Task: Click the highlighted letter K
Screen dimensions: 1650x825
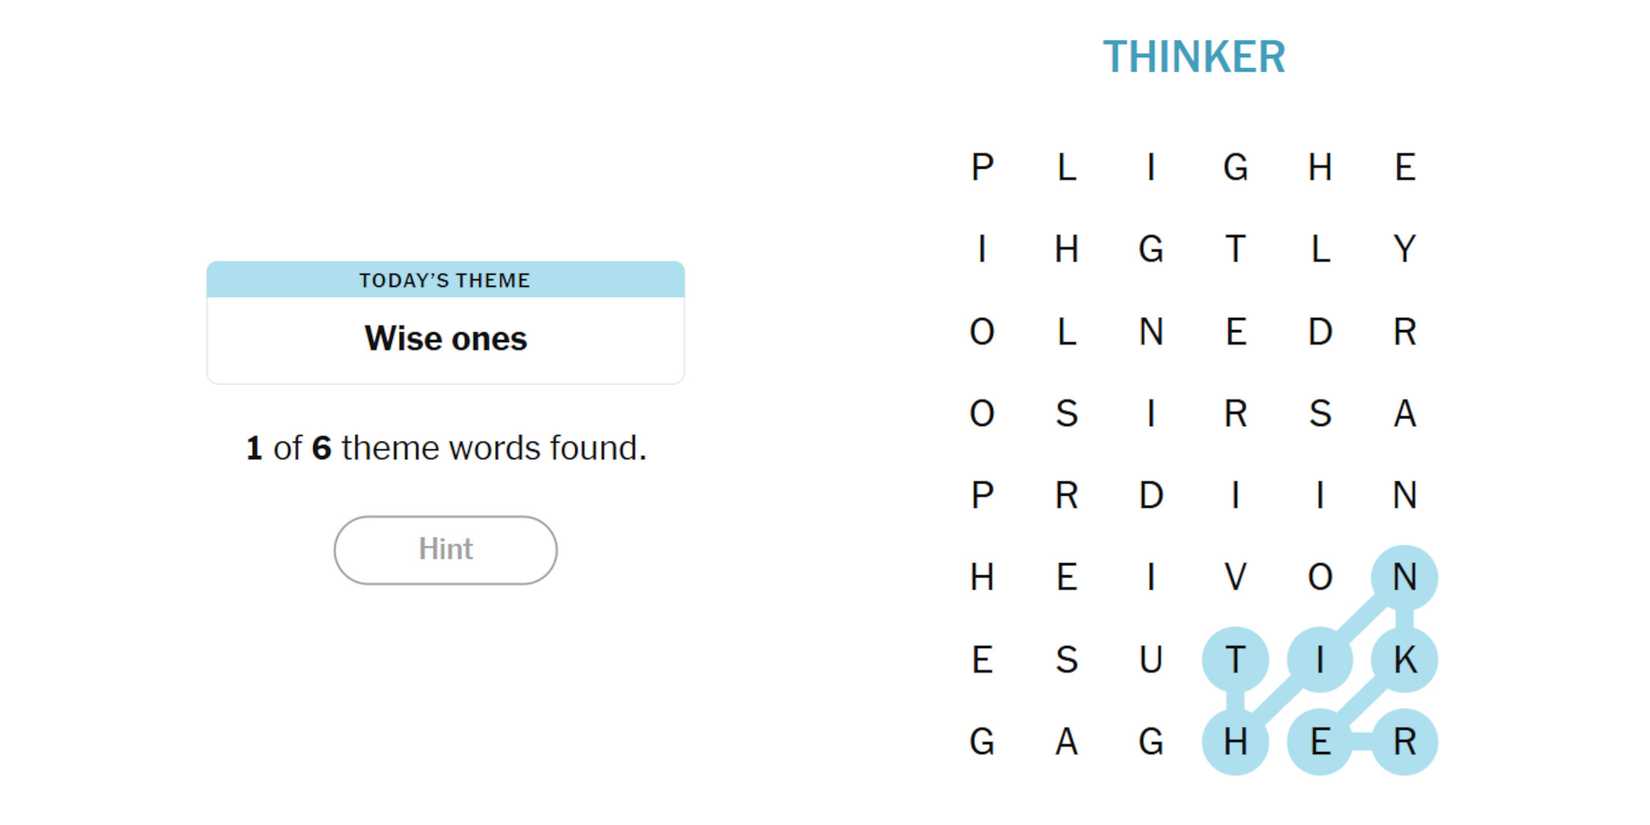Action: tap(1404, 660)
